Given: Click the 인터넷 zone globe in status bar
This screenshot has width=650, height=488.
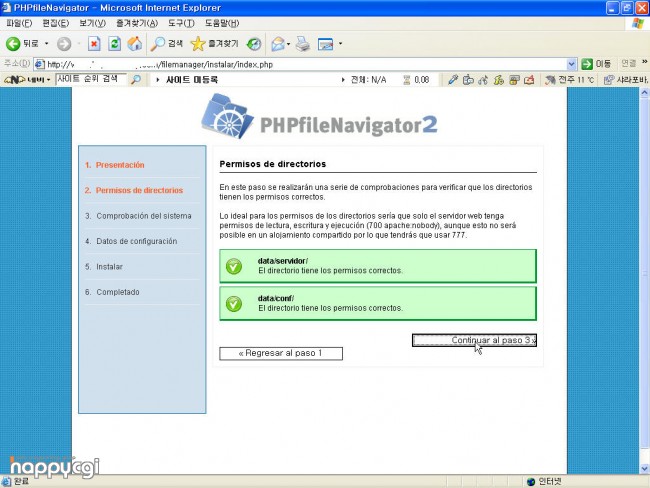Looking at the screenshot, I should coord(531,481).
